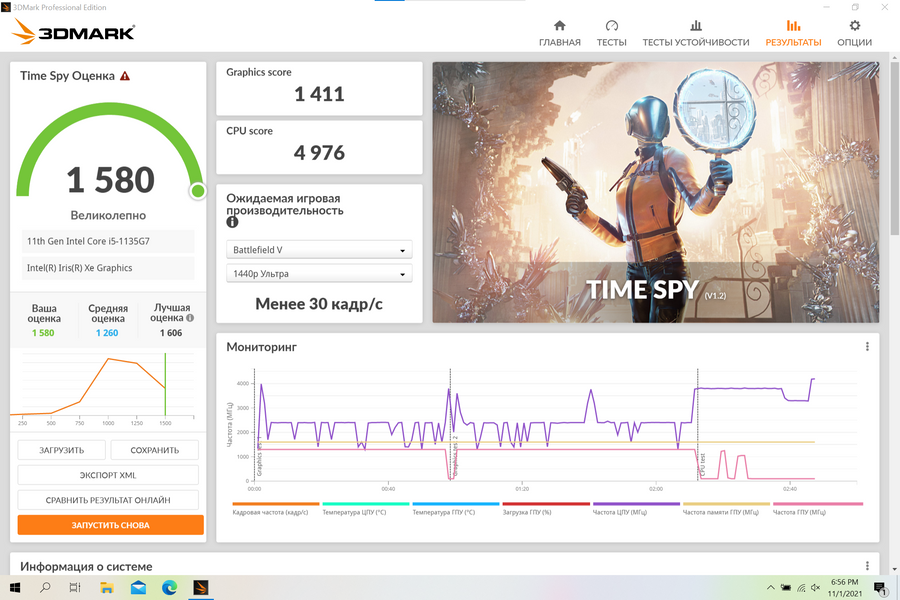Go to the ГЛАВНАЯ tab
This screenshot has width=900, height=600.
pyautogui.click(x=559, y=33)
